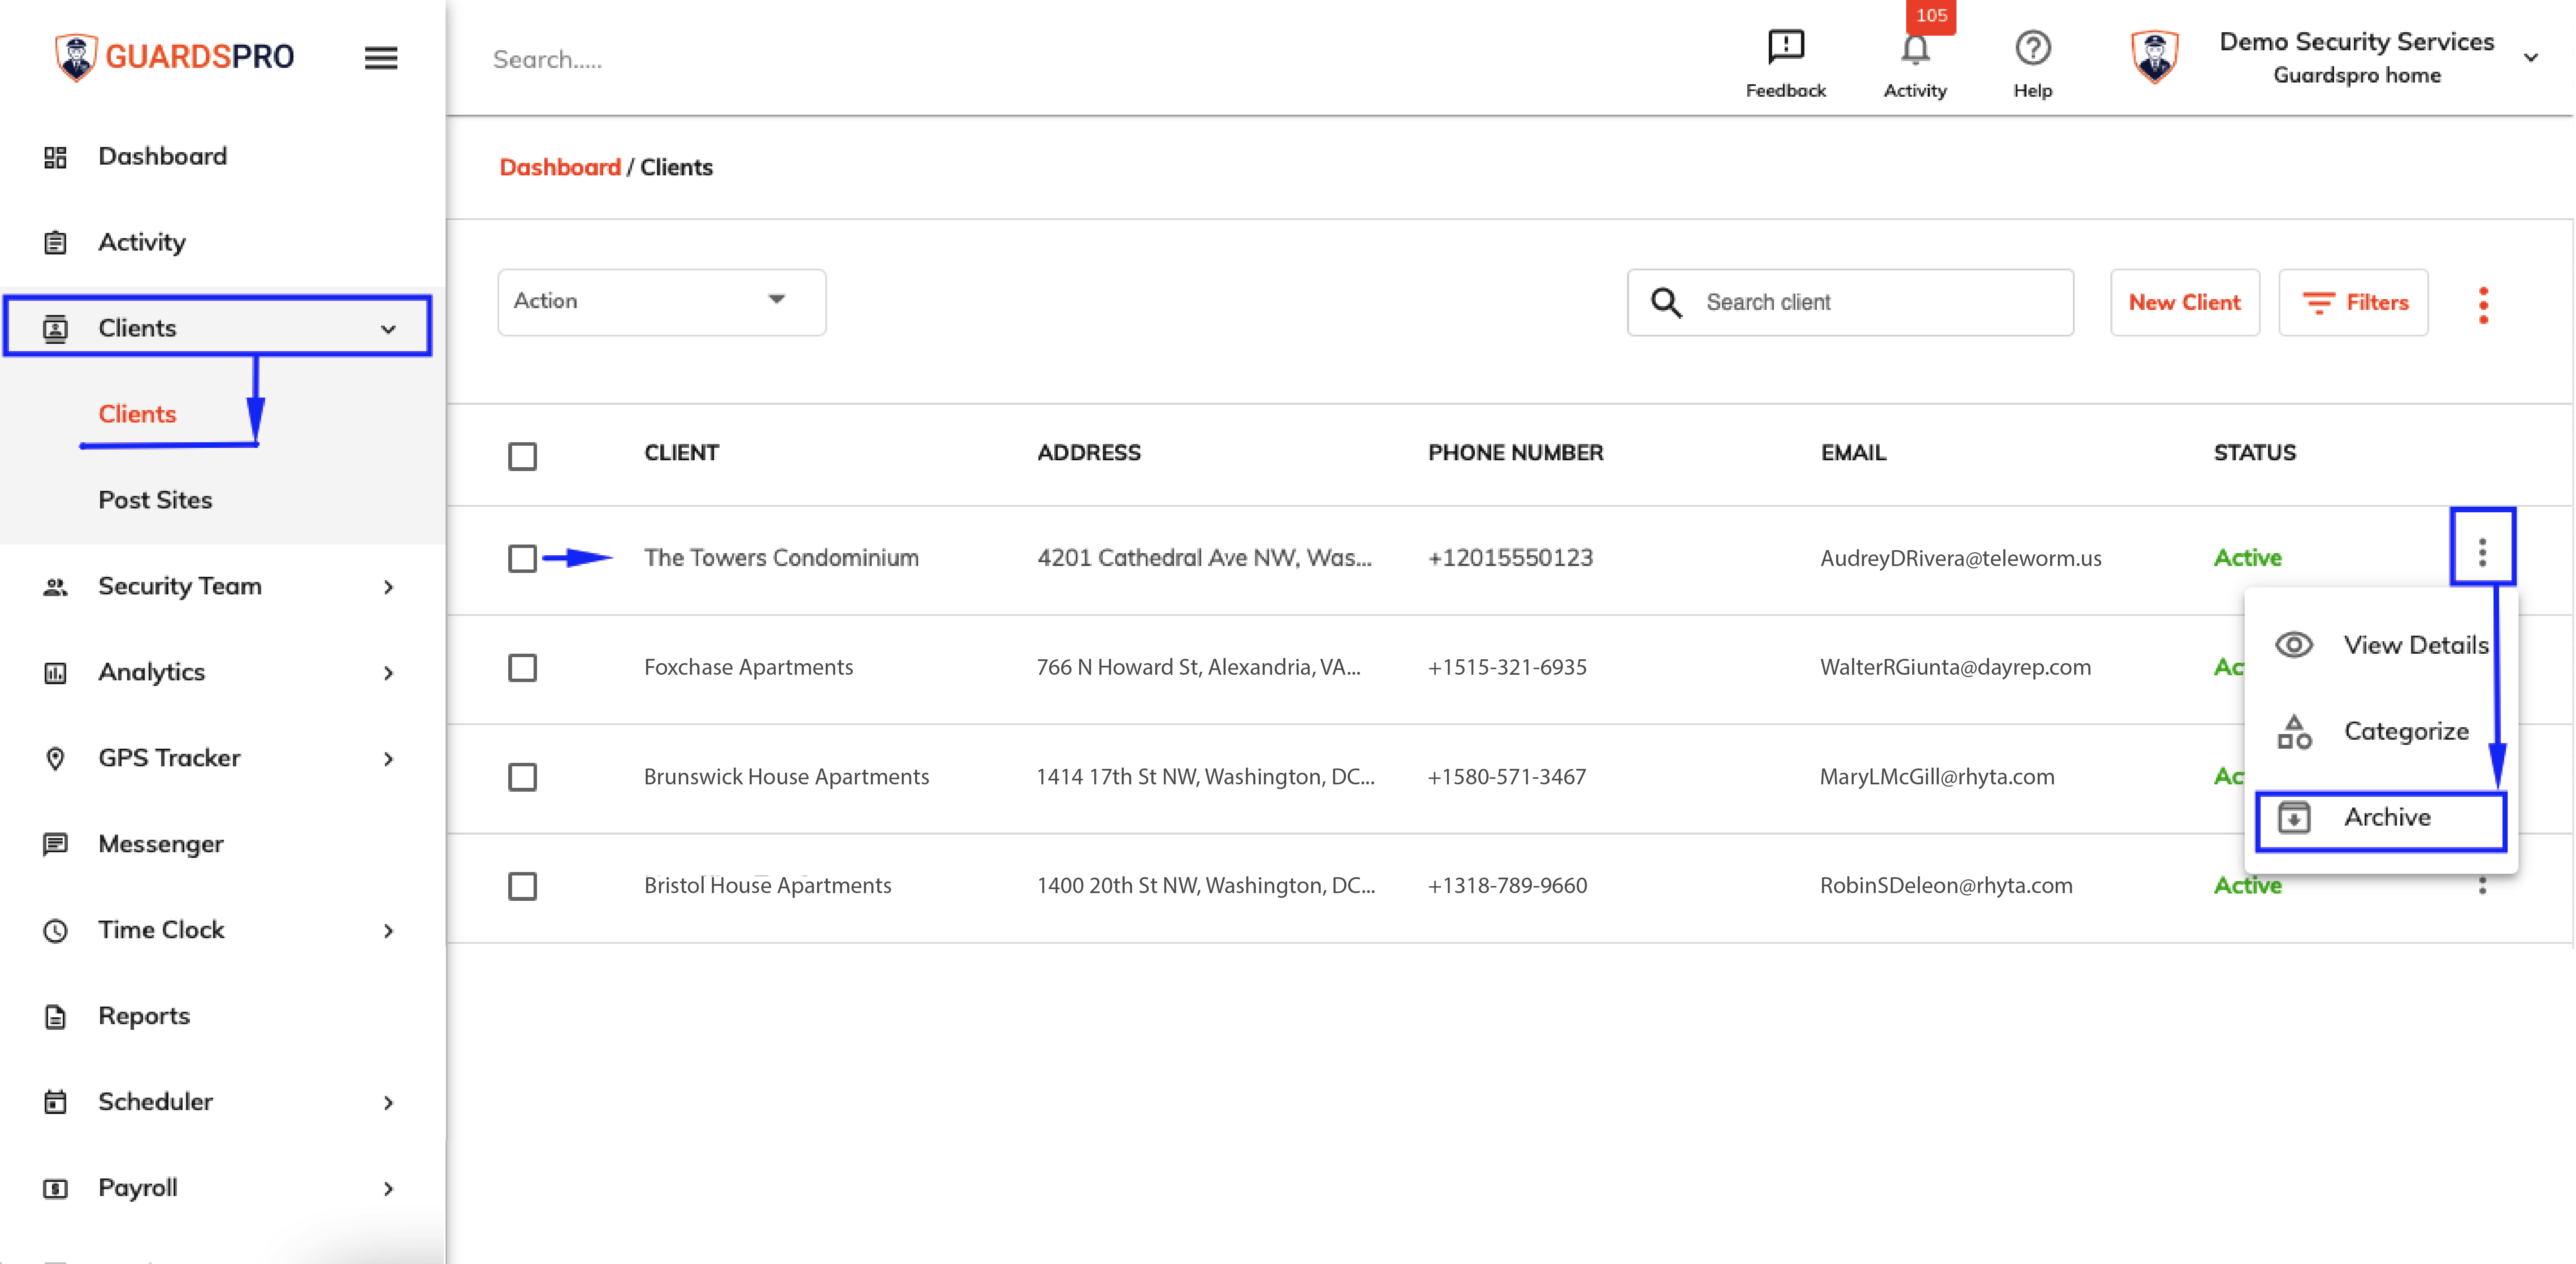Open the hamburger menu beside the GuardsPro logo
Viewport: 2576px width, 1264px height.
click(x=380, y=58)
